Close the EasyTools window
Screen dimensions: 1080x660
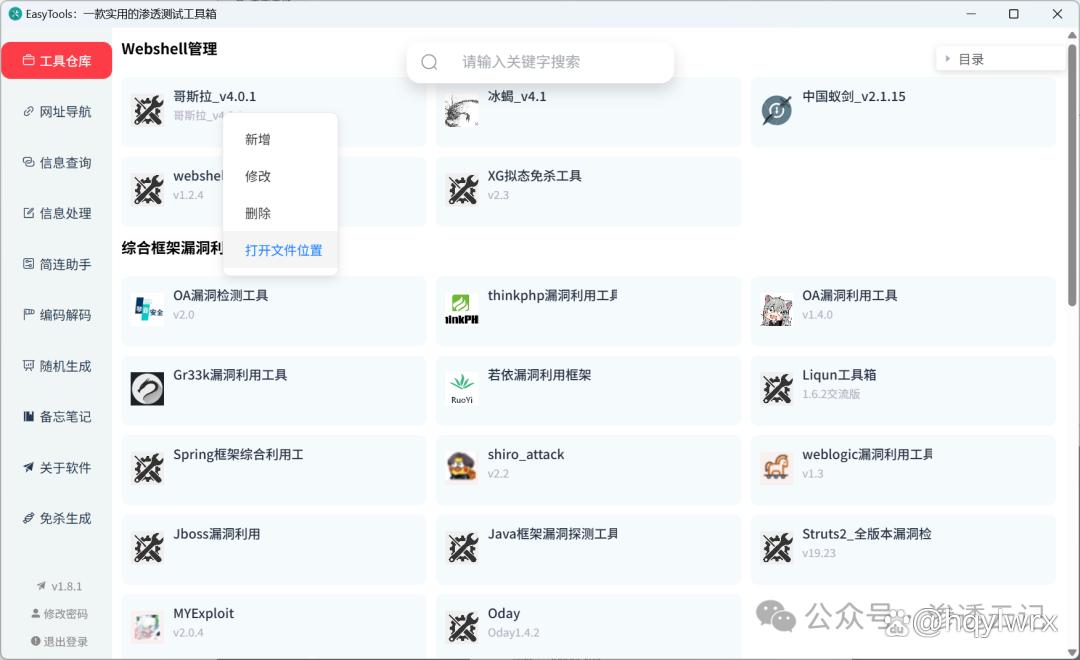coord(1057,14)
